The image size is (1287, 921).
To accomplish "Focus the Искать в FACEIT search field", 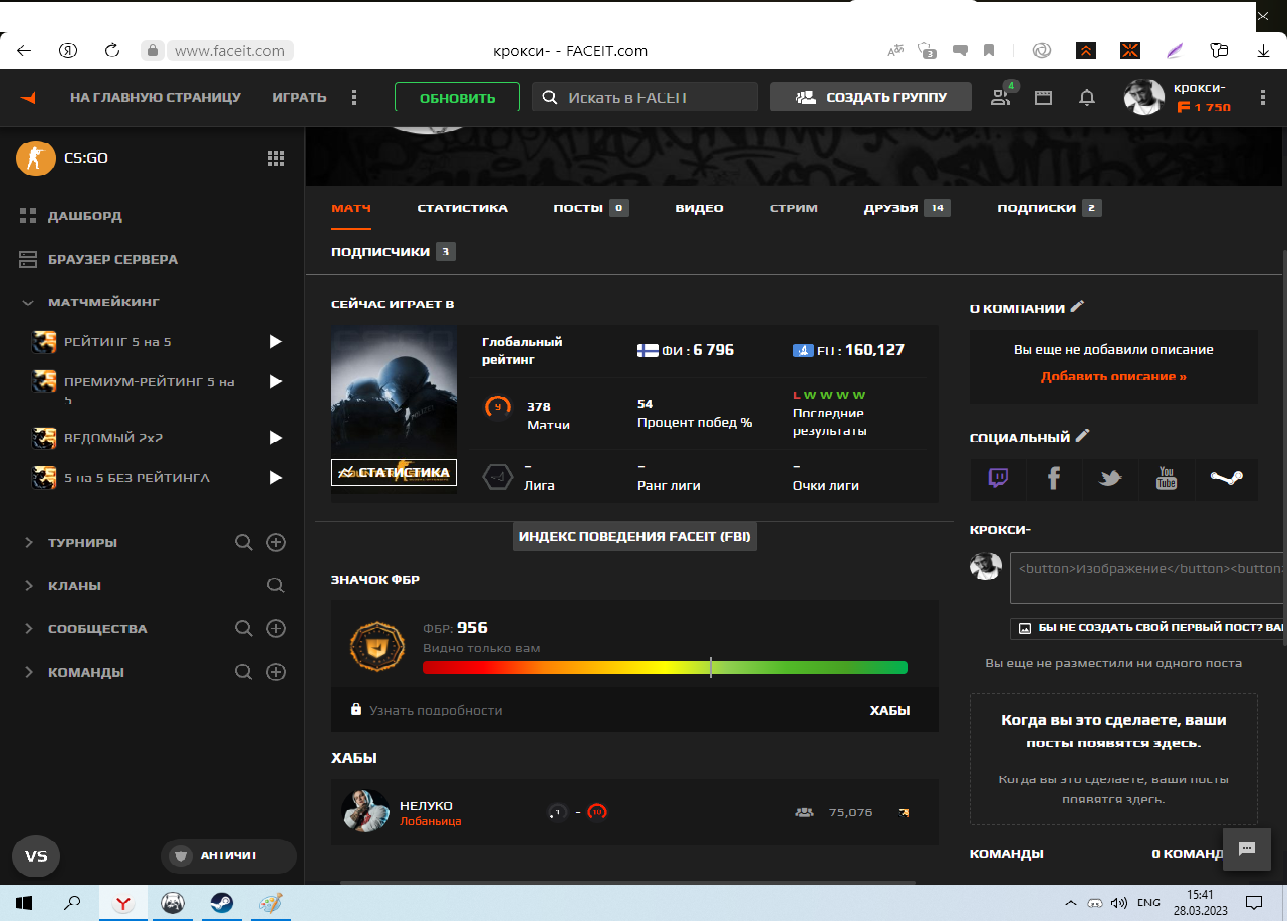I will click(x=645, y=97).
